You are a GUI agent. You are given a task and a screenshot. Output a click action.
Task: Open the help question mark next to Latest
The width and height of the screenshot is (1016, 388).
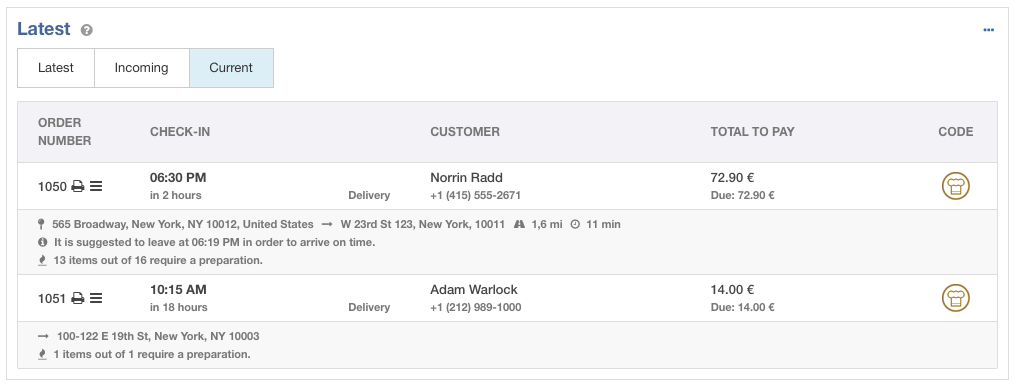pyautogui.click(x=87, y=30)
